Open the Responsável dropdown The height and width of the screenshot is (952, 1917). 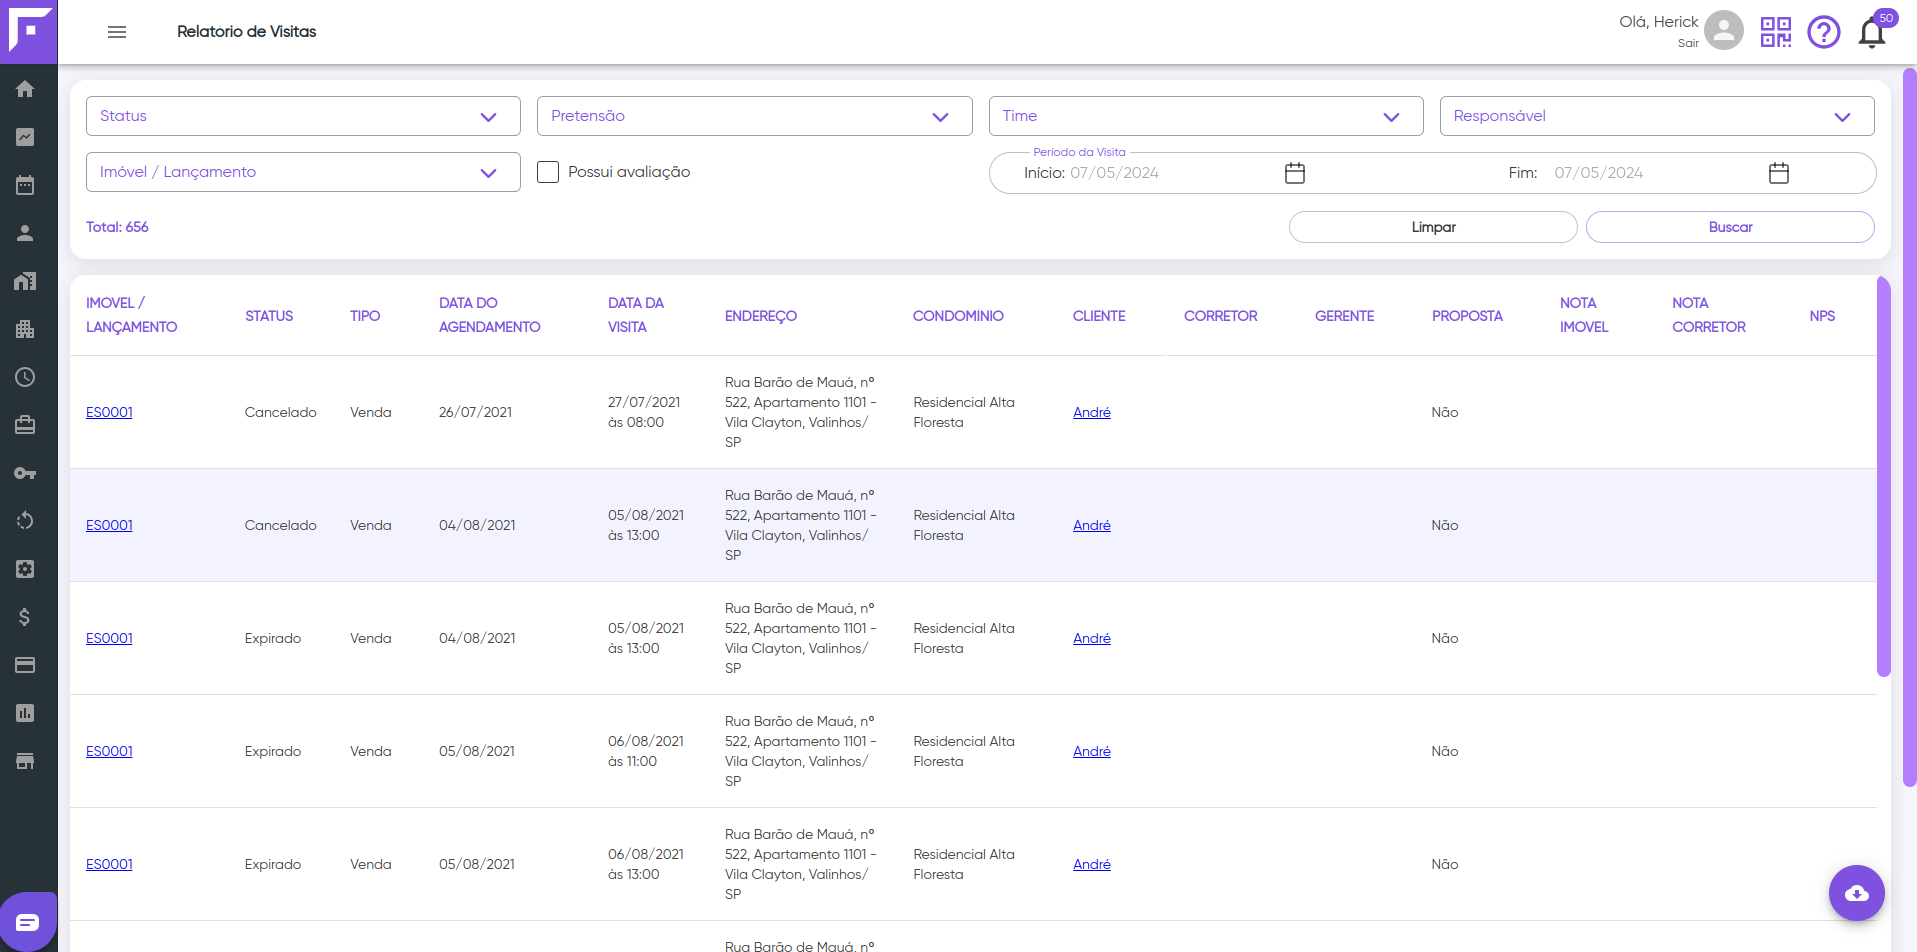pyautogui.click(x=1657, y=116)
